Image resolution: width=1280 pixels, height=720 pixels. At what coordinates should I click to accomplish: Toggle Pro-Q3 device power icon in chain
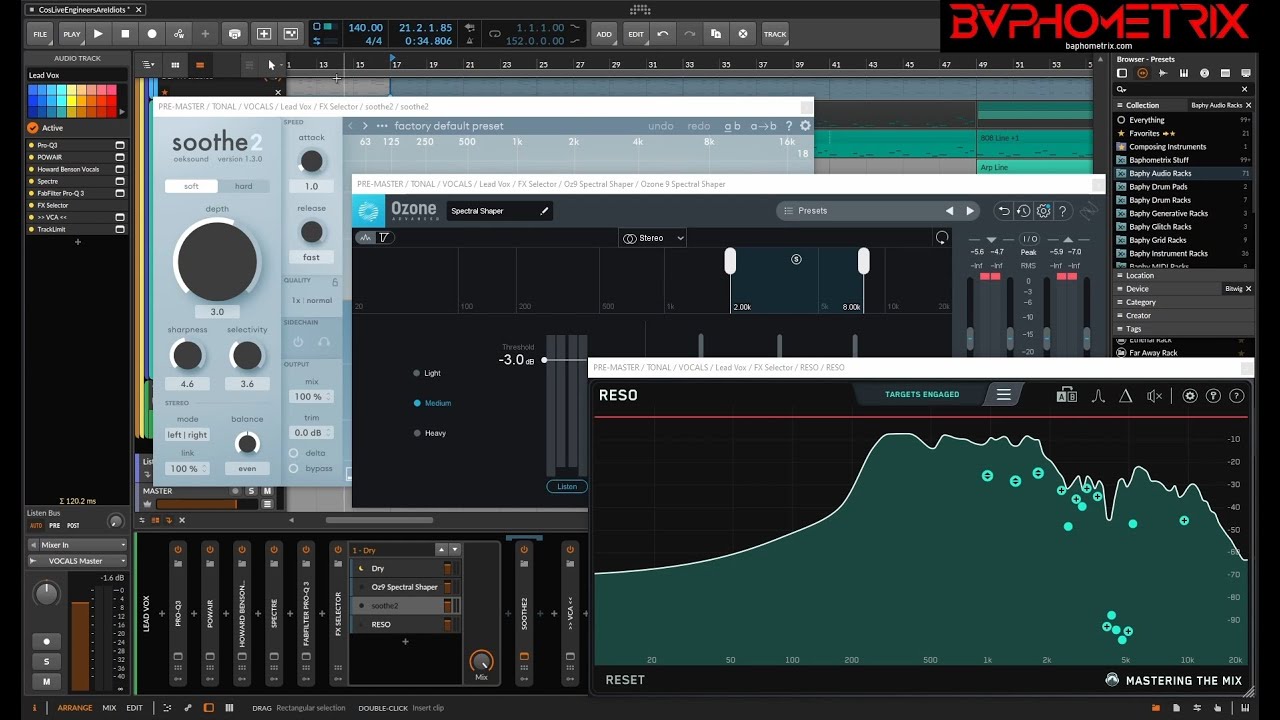pos(178,549)
